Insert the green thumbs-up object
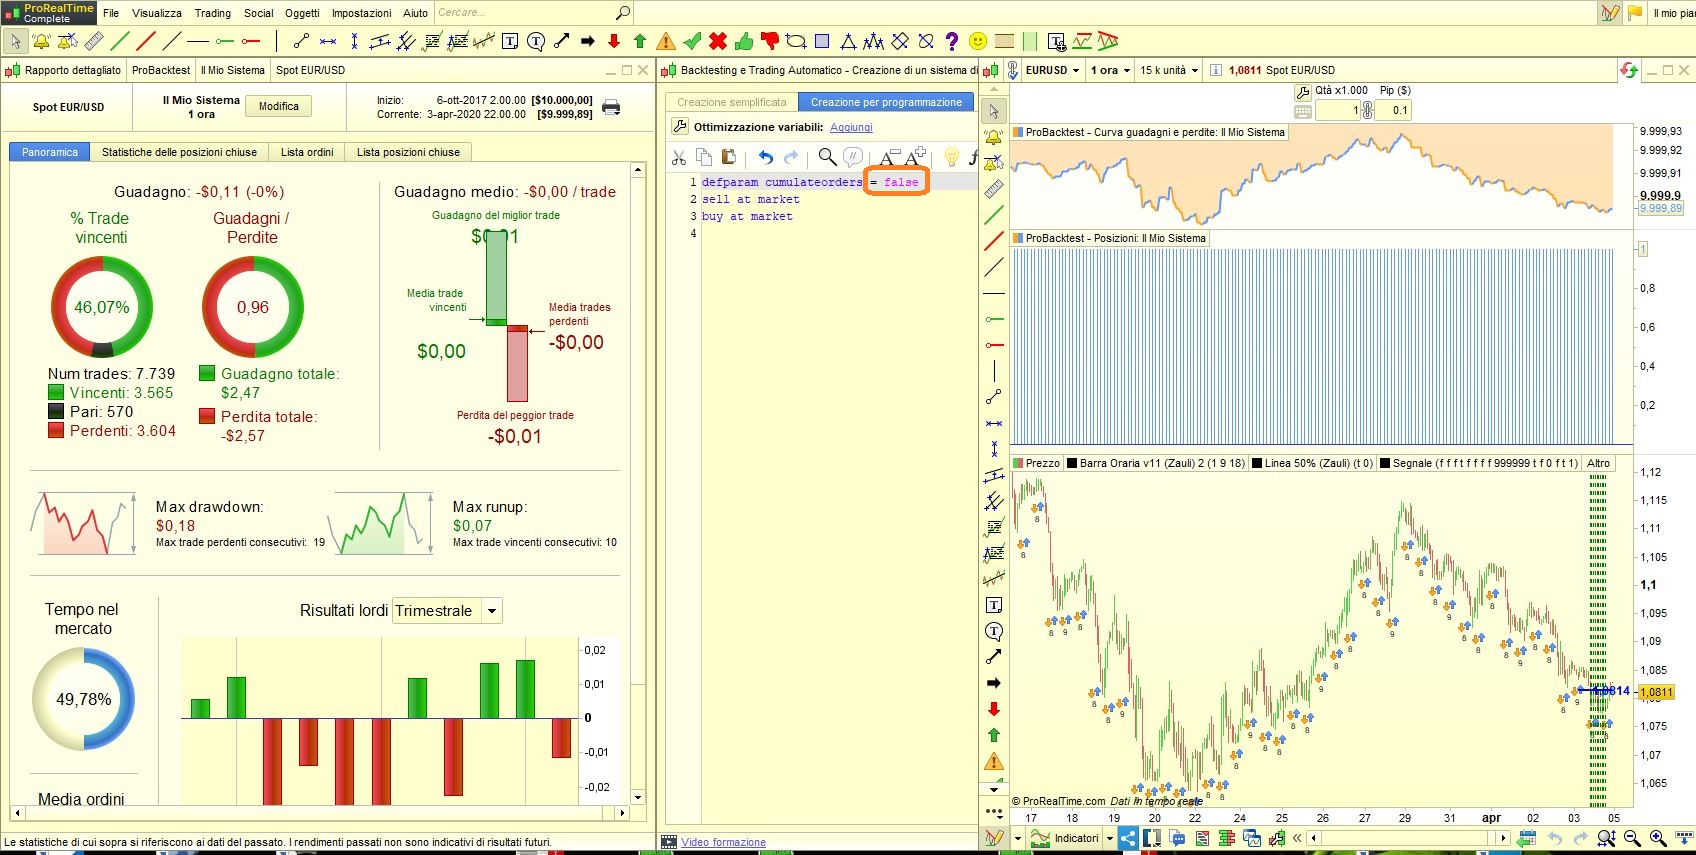The height and width of the screenshot is (855, 1696). tap(744, 41)
